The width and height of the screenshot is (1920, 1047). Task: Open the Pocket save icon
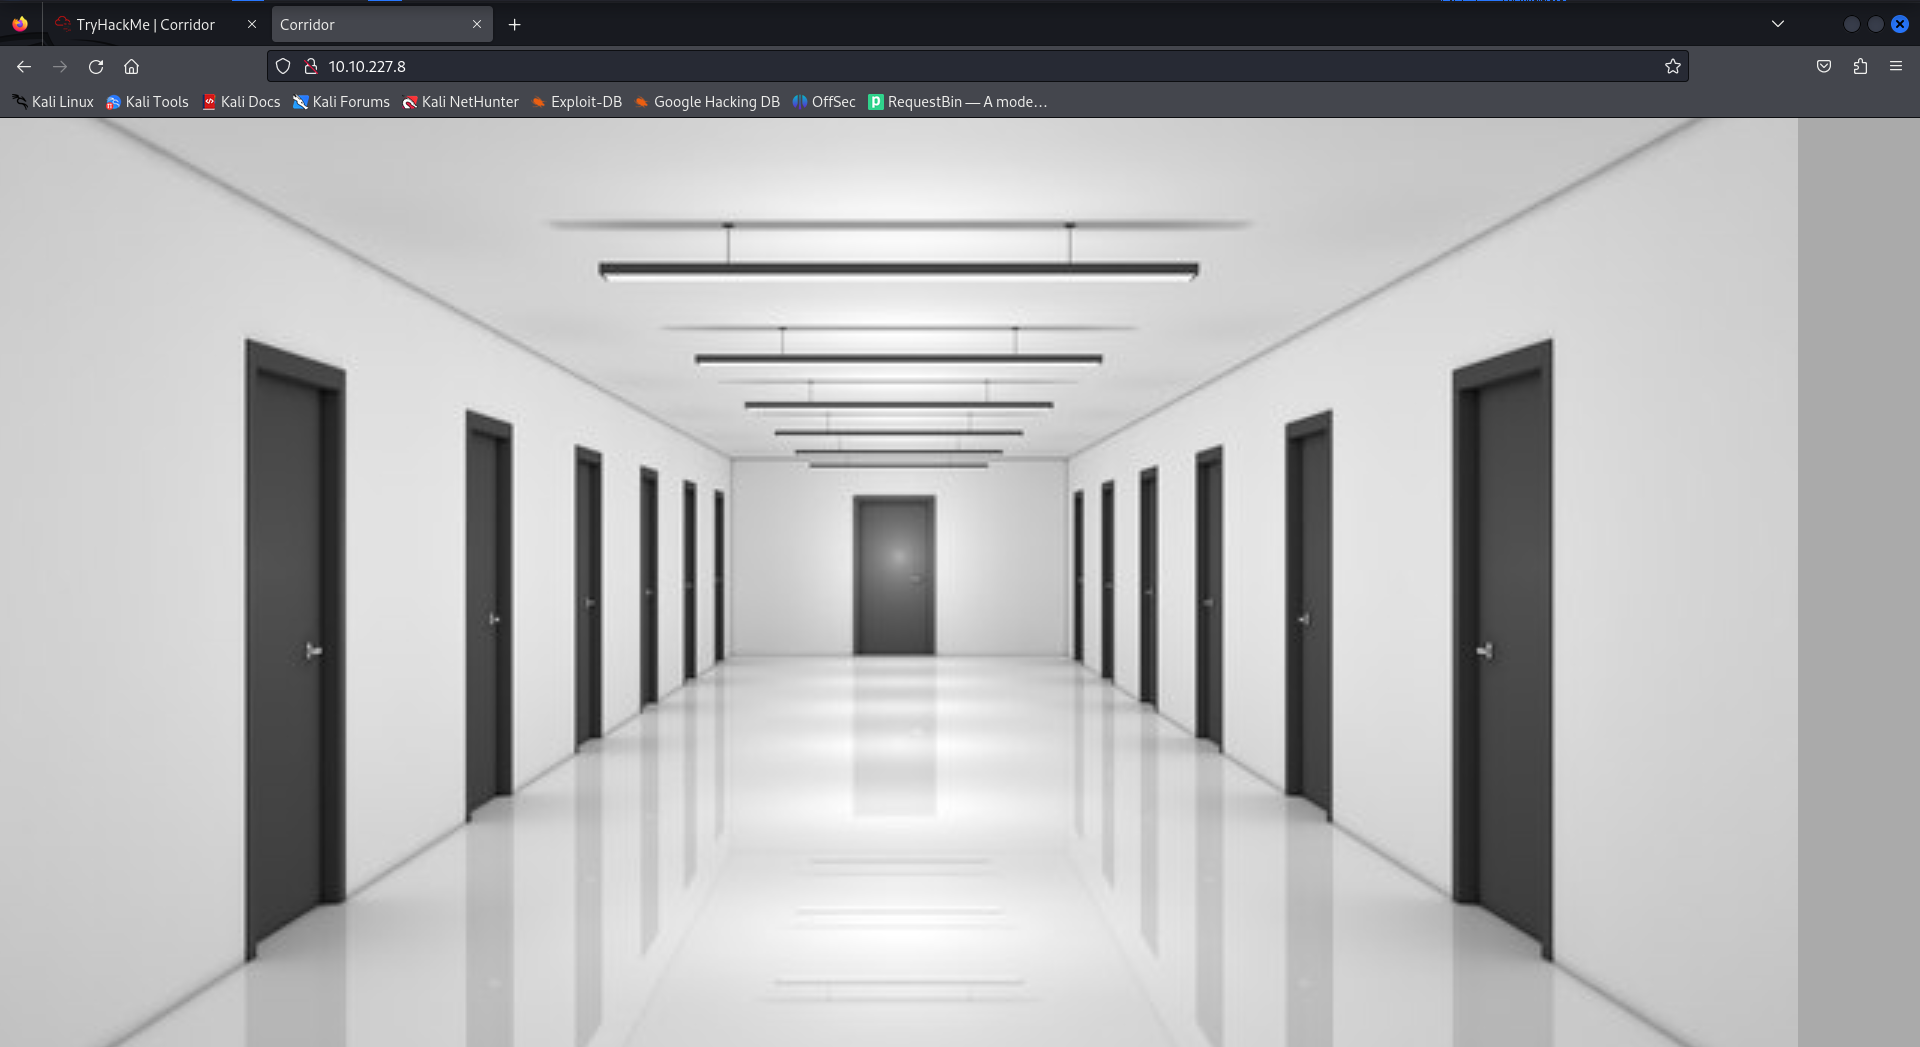coord(1824,66)
